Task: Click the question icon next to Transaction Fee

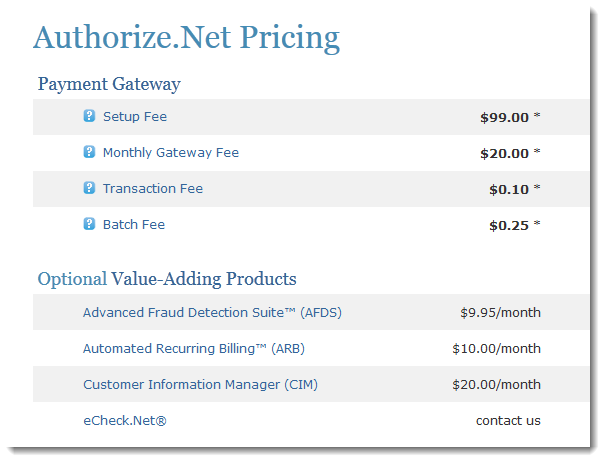Action: (89, 188)
